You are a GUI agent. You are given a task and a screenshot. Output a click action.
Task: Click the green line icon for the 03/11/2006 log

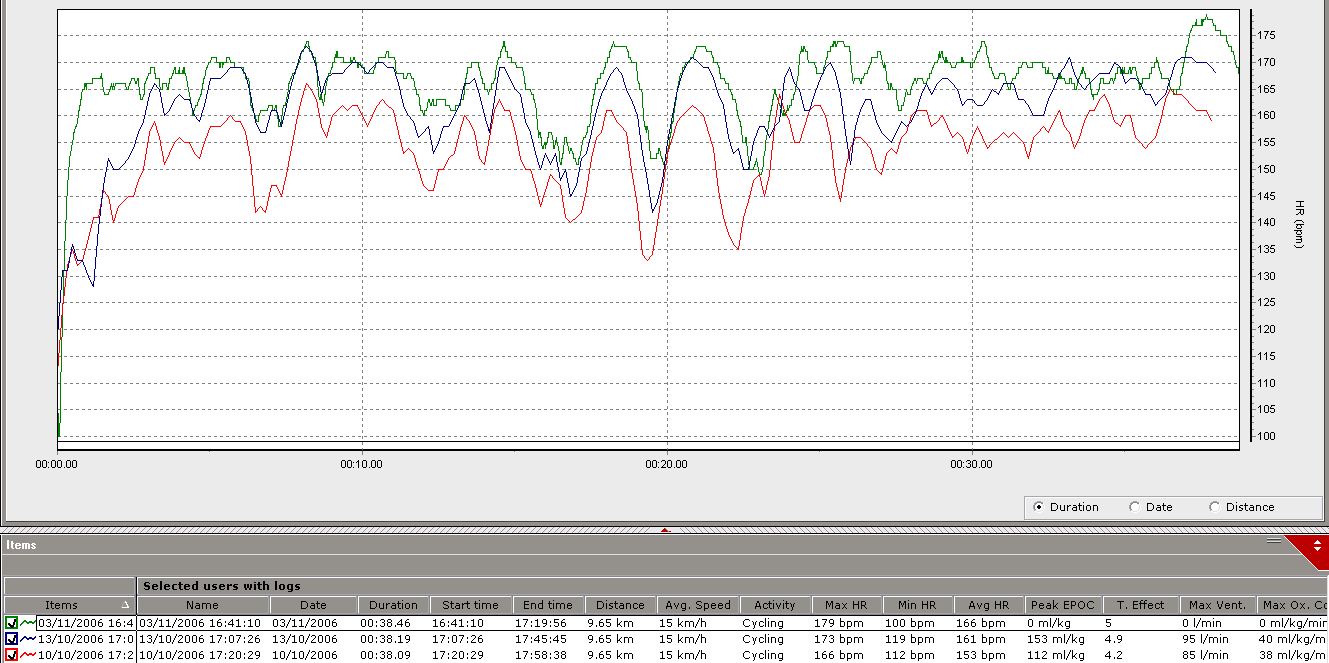pyautogui.click(x=28, y=623)
